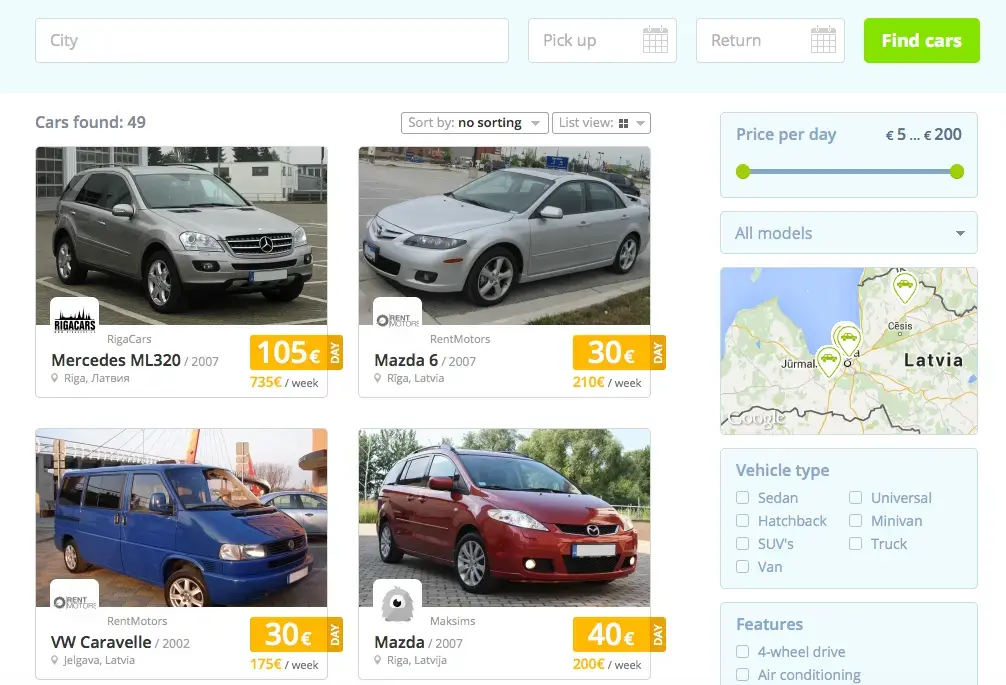Click the red Mazda minivan photo
The height and width of the screenshot is (685, 1006).
tap(504, 518)
